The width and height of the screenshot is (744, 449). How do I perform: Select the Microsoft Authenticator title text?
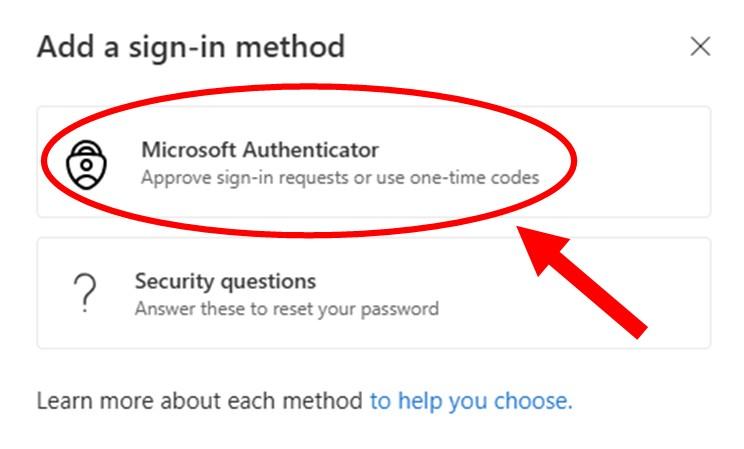260,151
